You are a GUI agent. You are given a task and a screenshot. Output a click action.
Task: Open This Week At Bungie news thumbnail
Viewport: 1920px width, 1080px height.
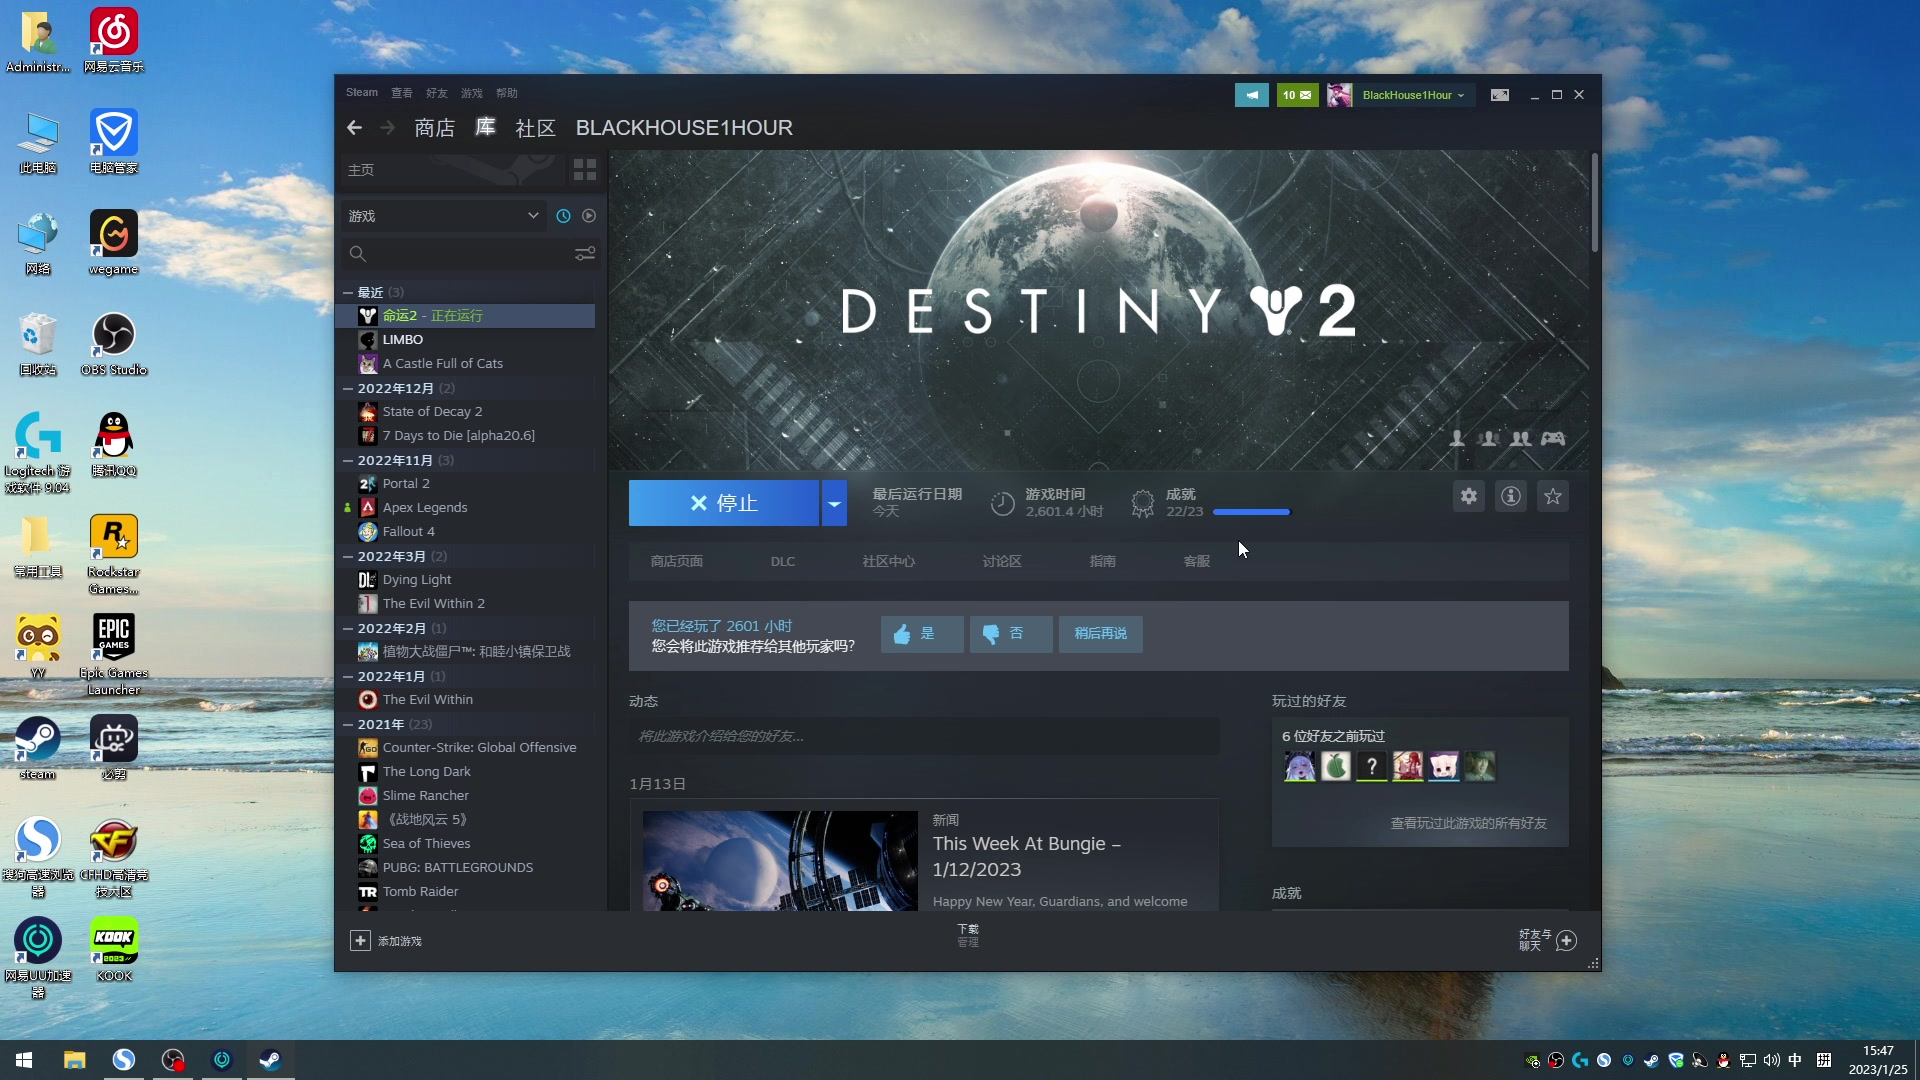point(780,860)
